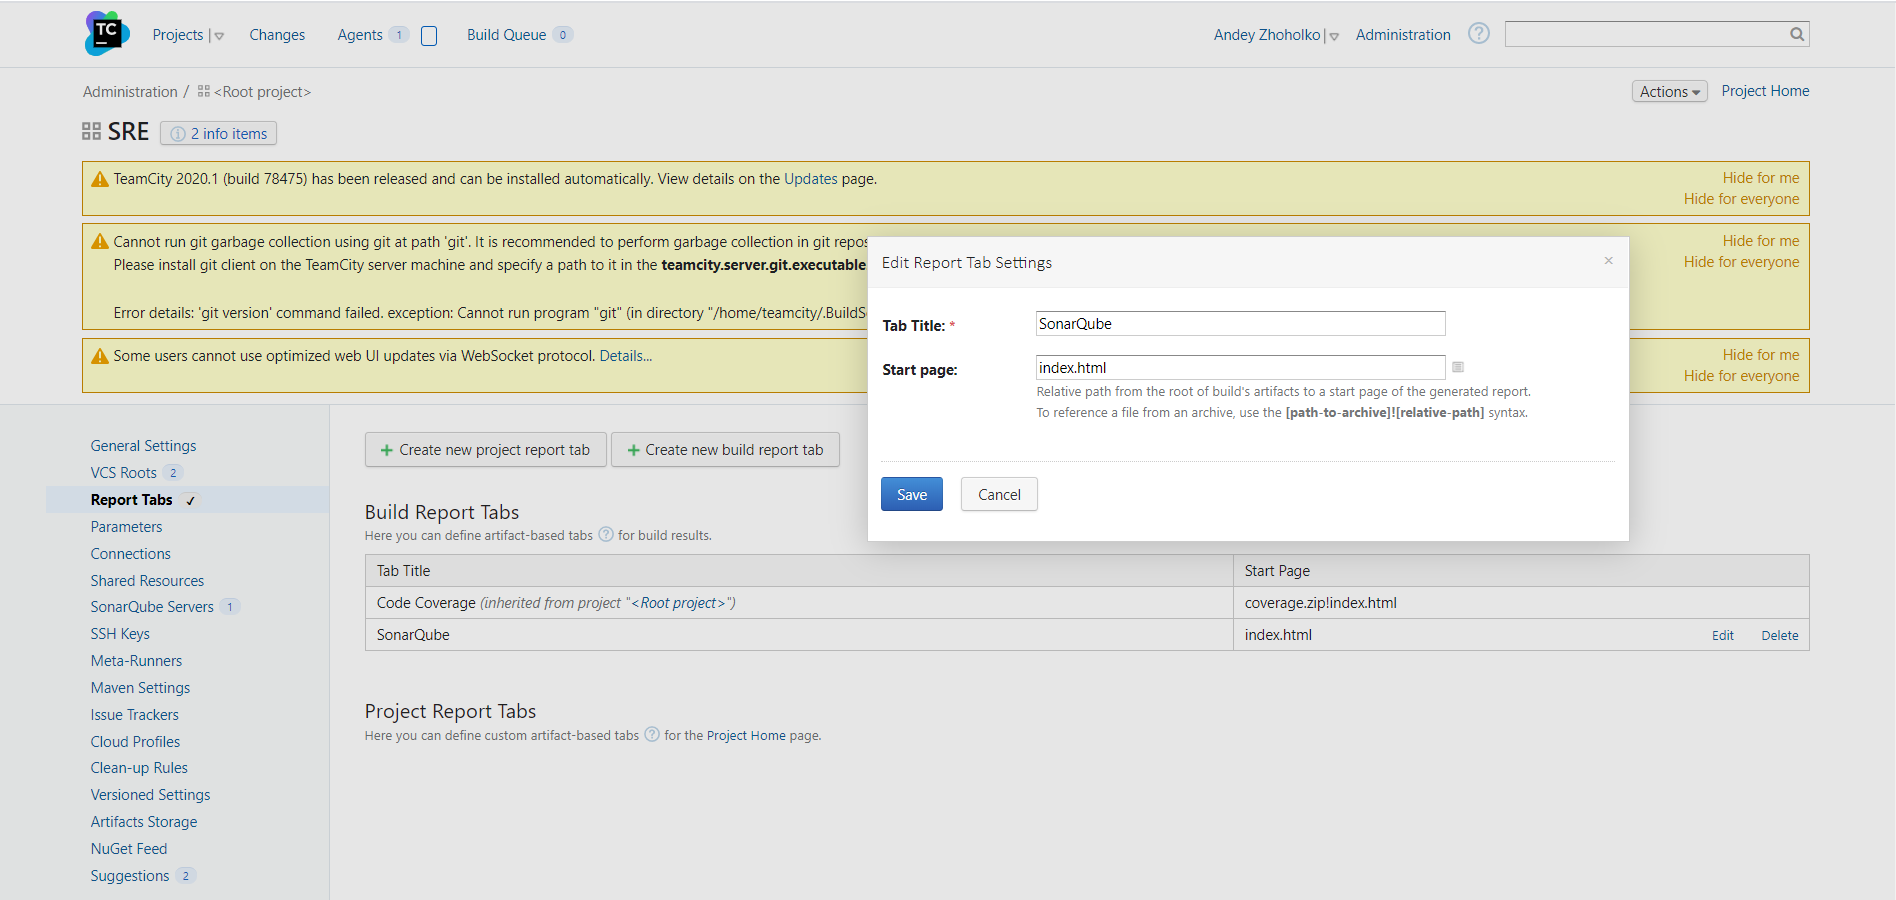This screenshot has height=900, width=1896.
Task: Open Connections settings in sidebar
Action: [x=131, y=554]
